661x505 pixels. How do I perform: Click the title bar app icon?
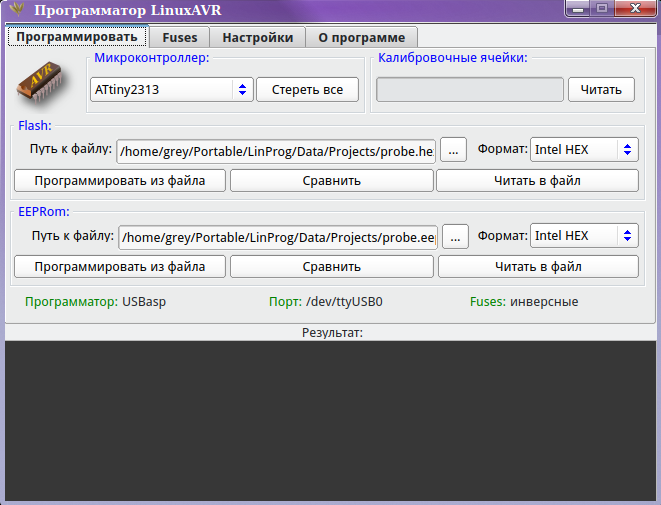tap(17, 9)
